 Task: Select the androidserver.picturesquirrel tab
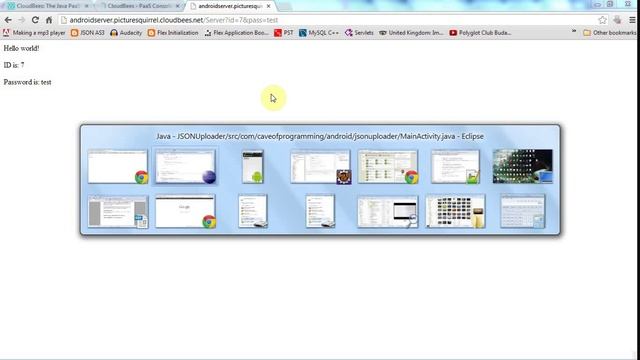click(229, 6)
